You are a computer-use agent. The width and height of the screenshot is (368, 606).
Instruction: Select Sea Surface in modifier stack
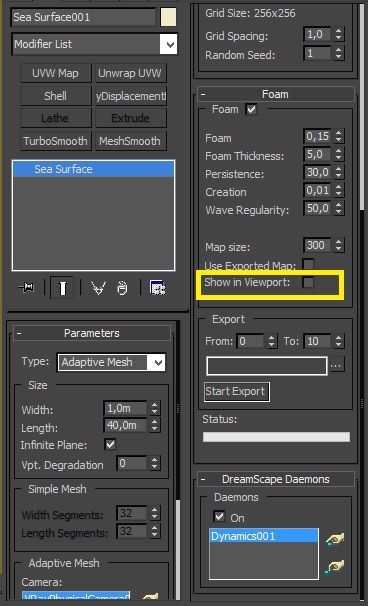click(94, 169)
